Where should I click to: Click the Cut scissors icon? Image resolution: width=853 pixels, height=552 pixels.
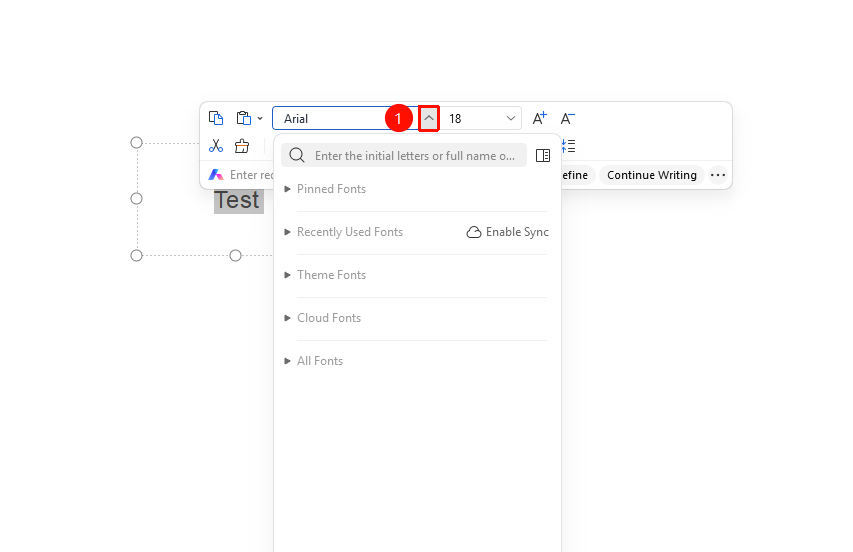(x=216, y=146)
